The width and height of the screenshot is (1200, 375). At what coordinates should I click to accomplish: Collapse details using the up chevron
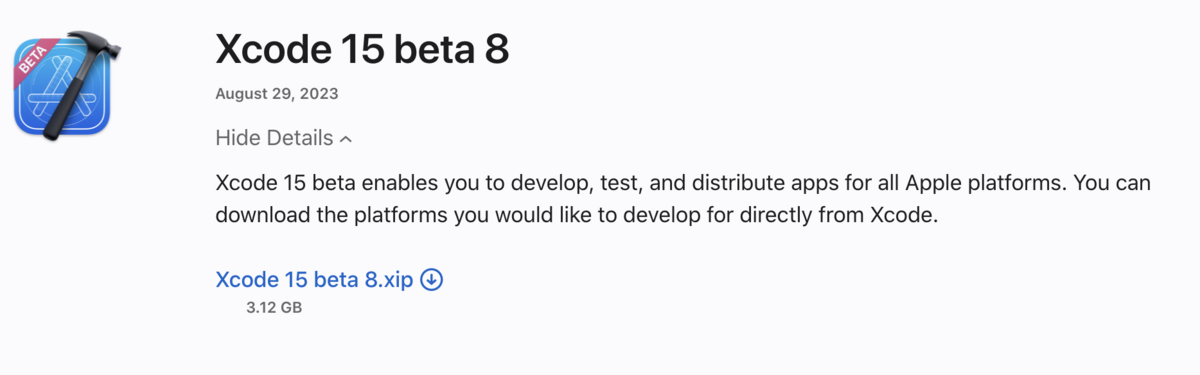[346, 139]
